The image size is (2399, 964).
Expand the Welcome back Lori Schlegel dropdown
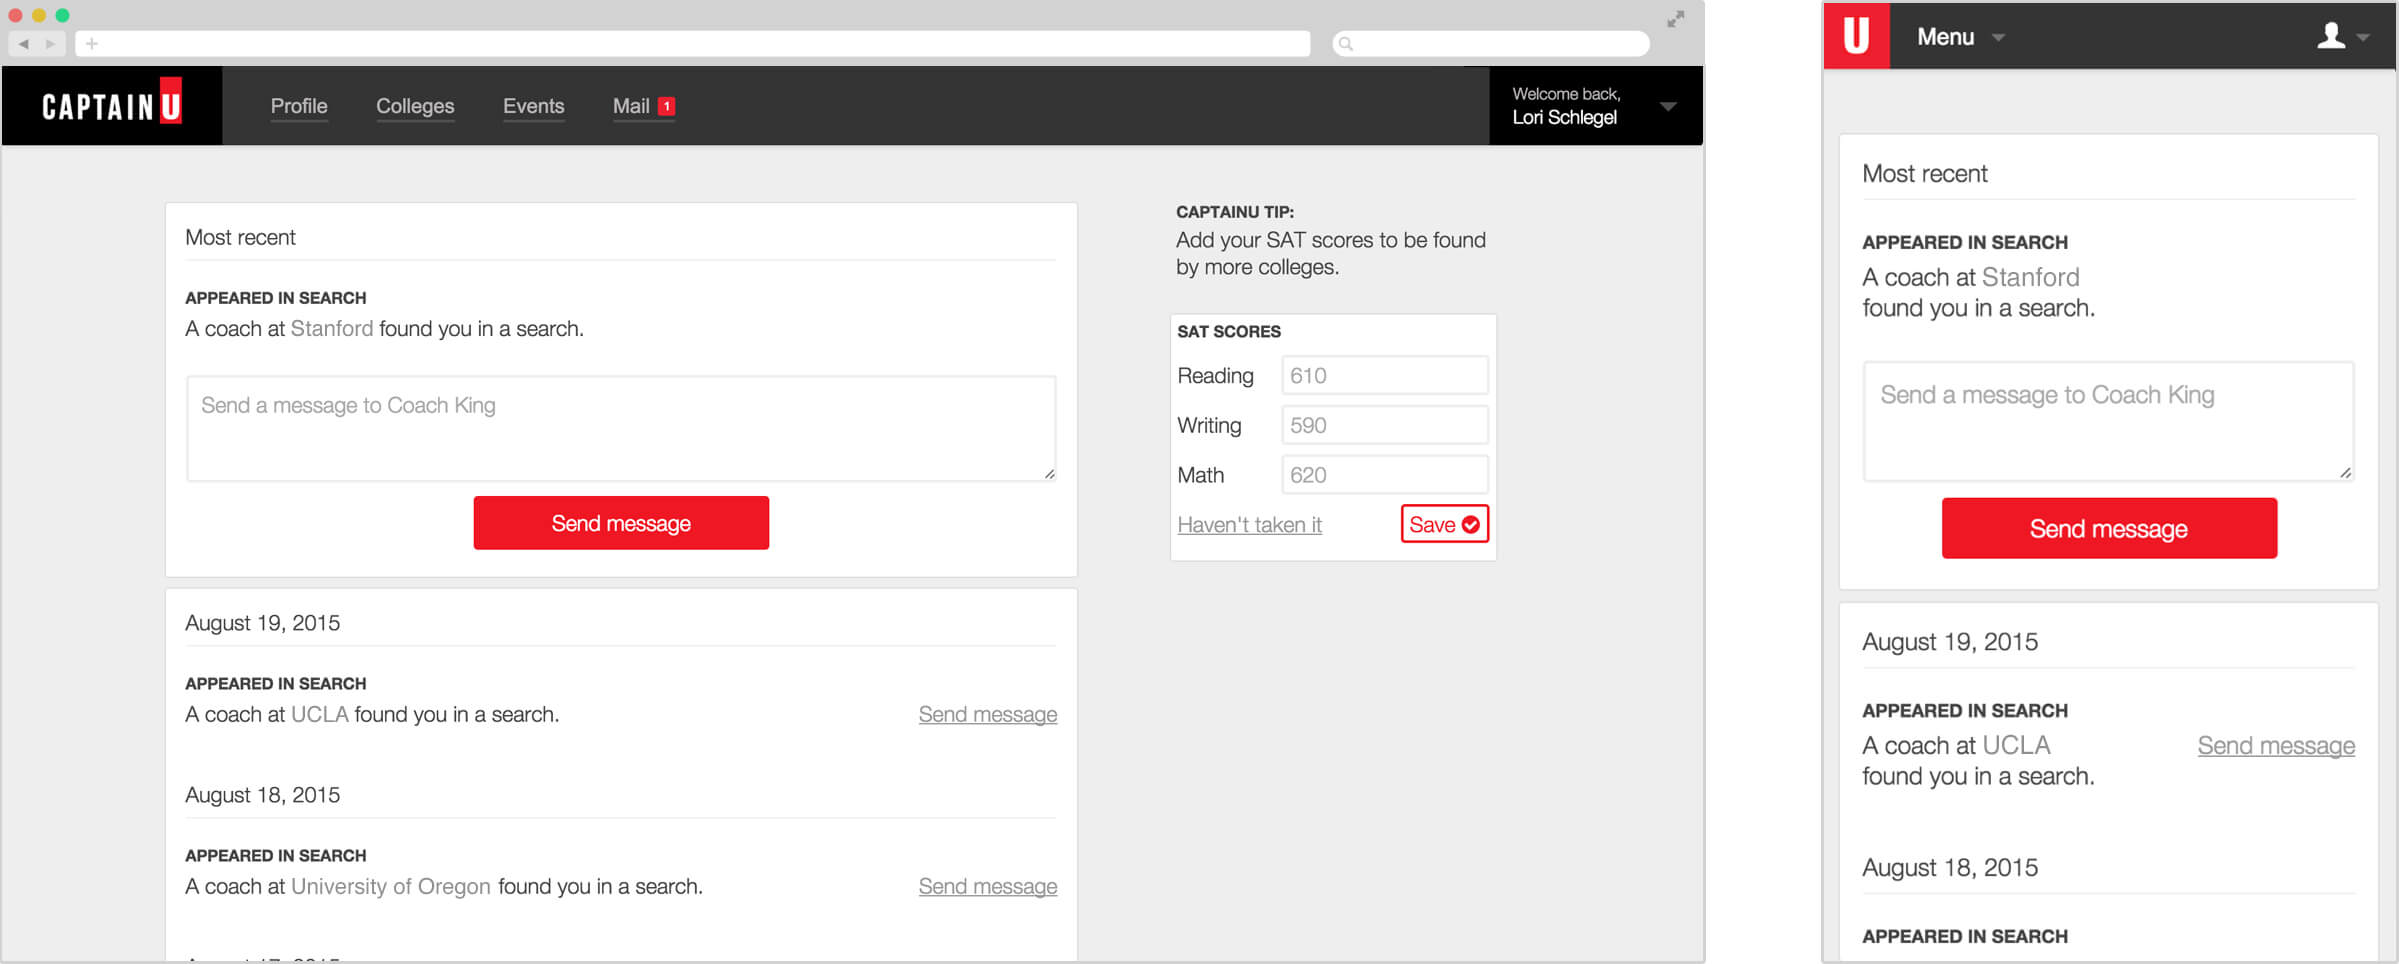tap(1667, 106)
